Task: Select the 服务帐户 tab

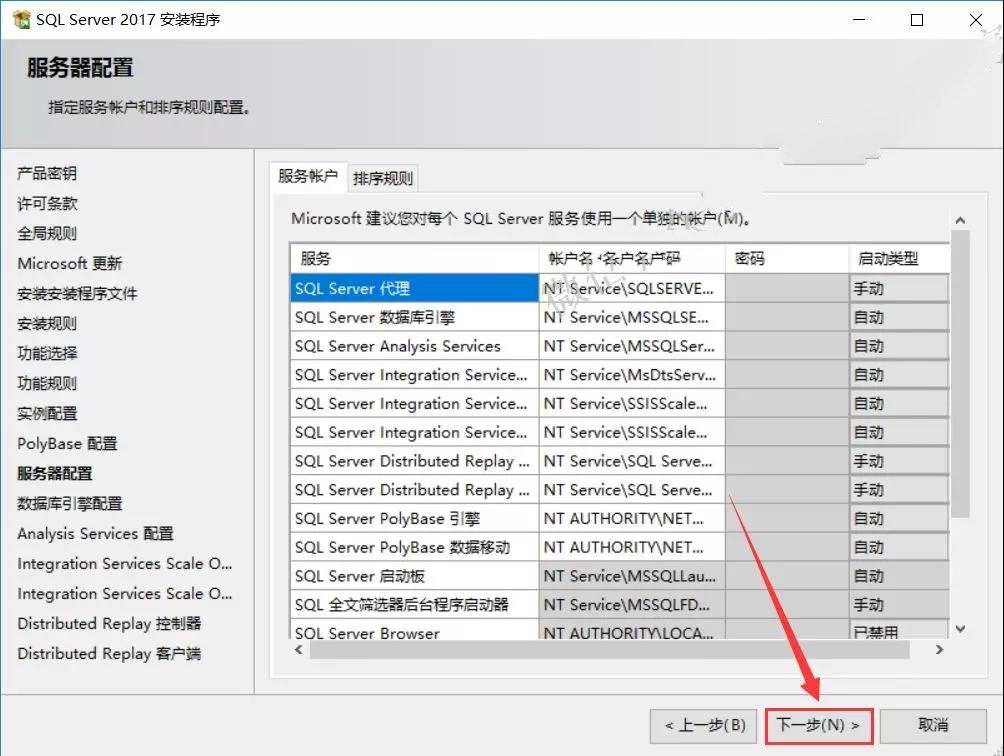Action: (308, 176)
